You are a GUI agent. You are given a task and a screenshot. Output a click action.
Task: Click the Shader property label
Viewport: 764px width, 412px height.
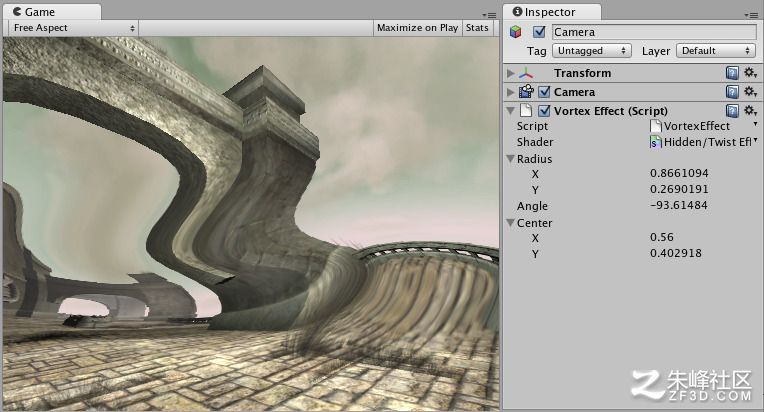535,142
